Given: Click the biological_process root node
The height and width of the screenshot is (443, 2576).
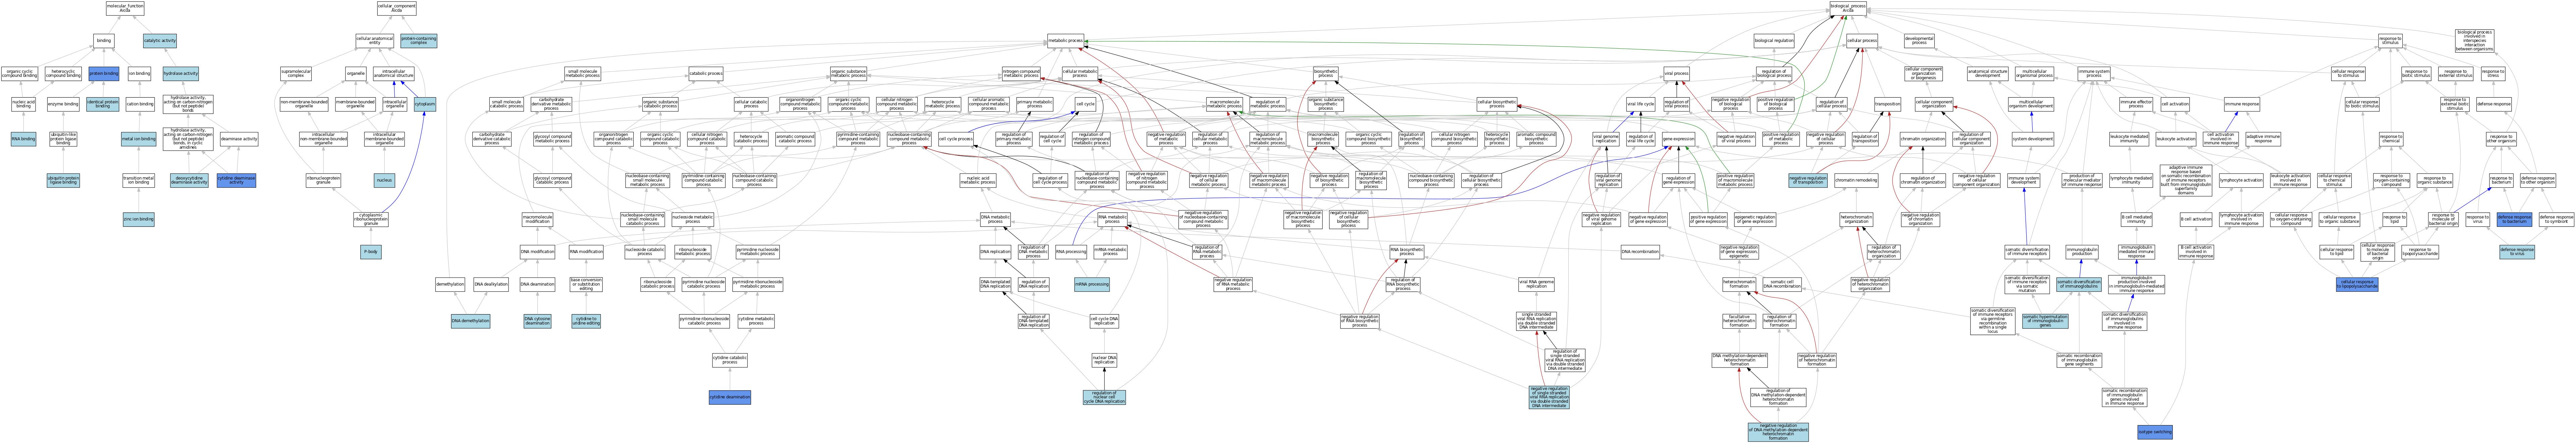Looking at the screenshot, I should pyautogui.click(x=1848, y=8).
